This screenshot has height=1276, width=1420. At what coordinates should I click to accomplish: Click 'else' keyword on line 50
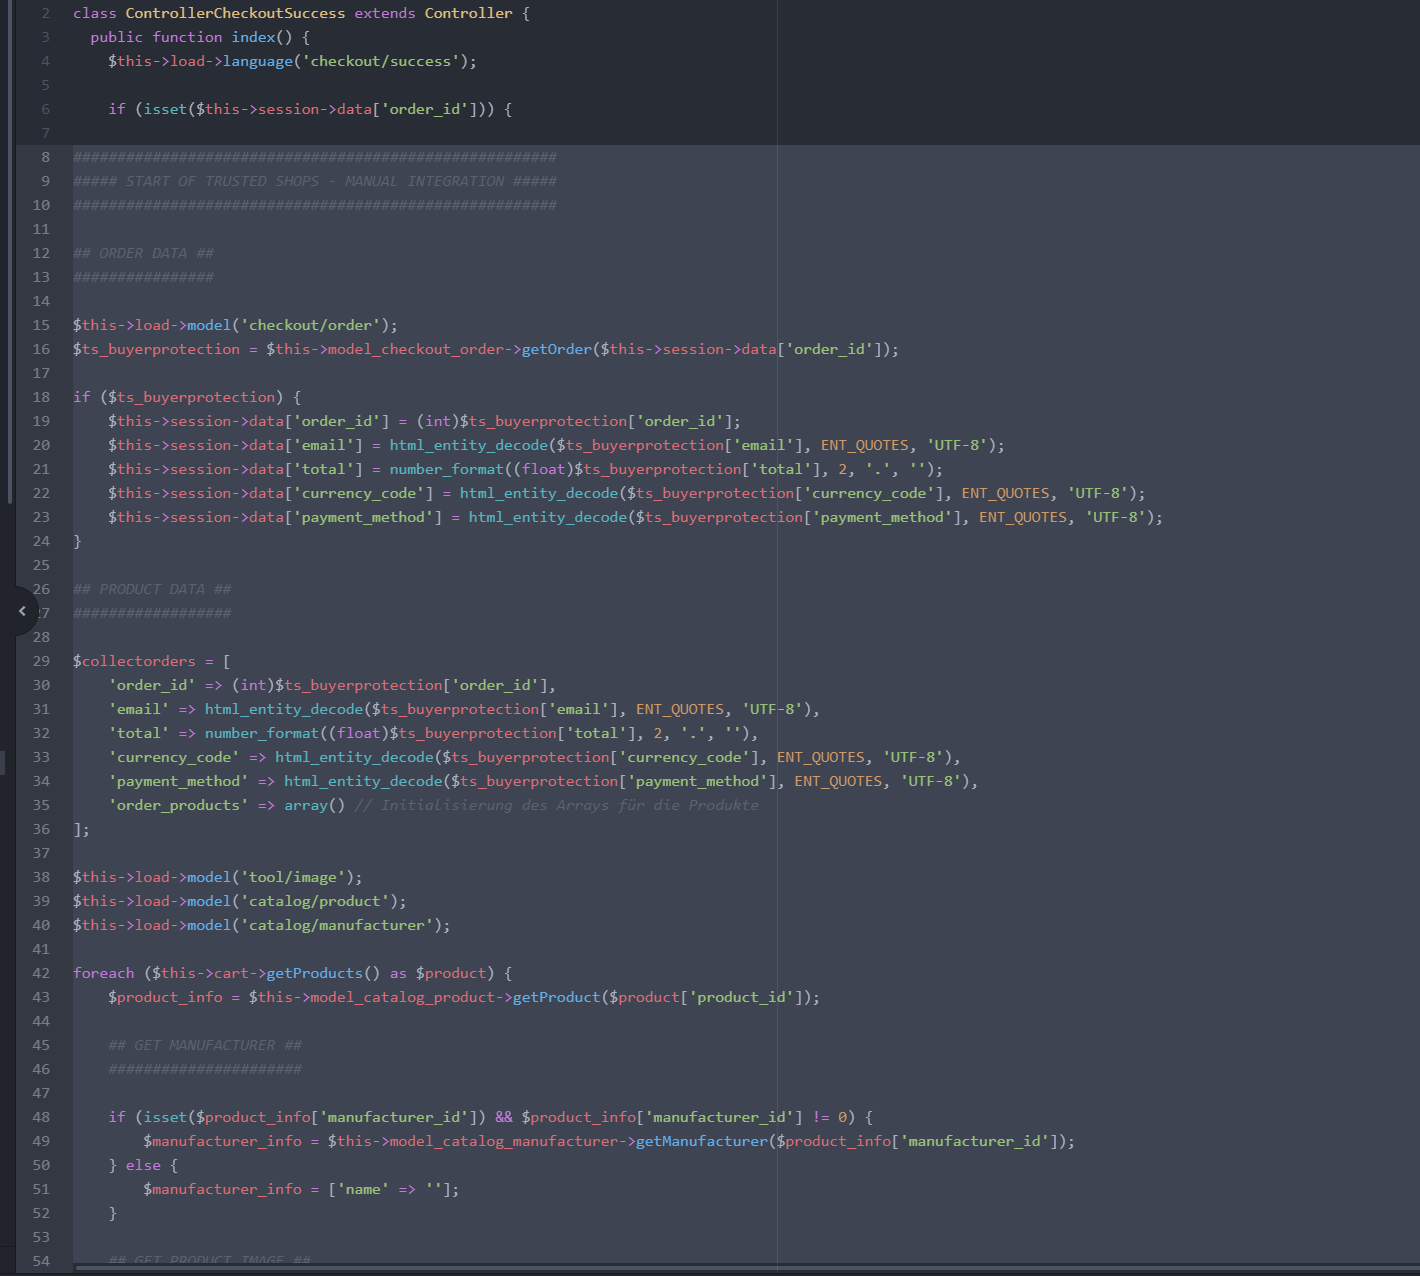coord(143,1165)
